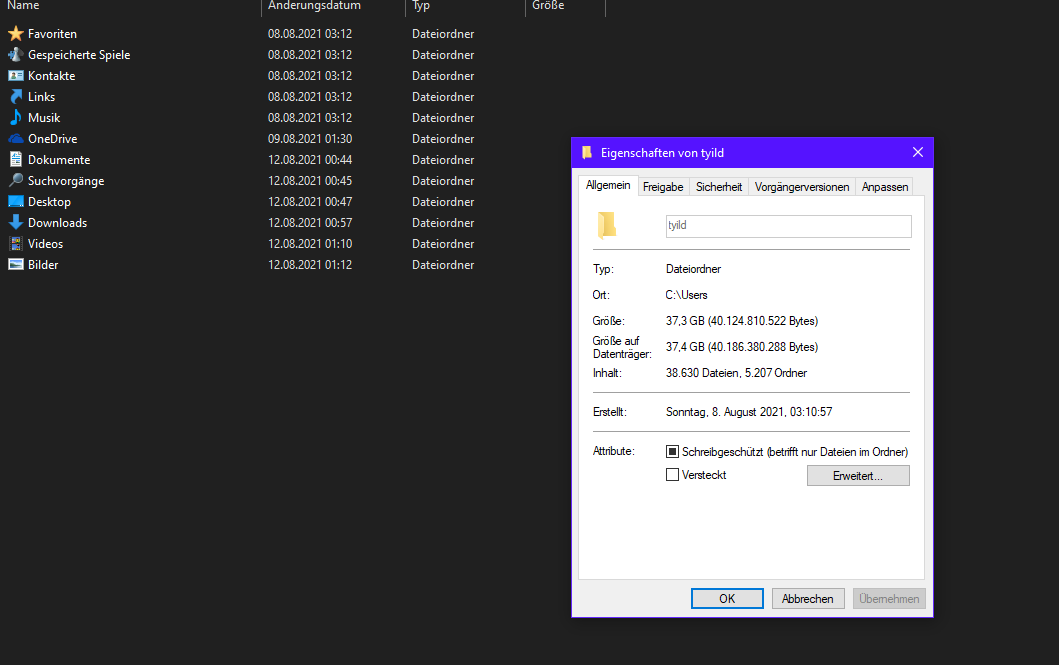1059x665 pixels.
Task: Click the size on disk value 37,4 GB
Action: pyautogui.click(x=742, y=347)
